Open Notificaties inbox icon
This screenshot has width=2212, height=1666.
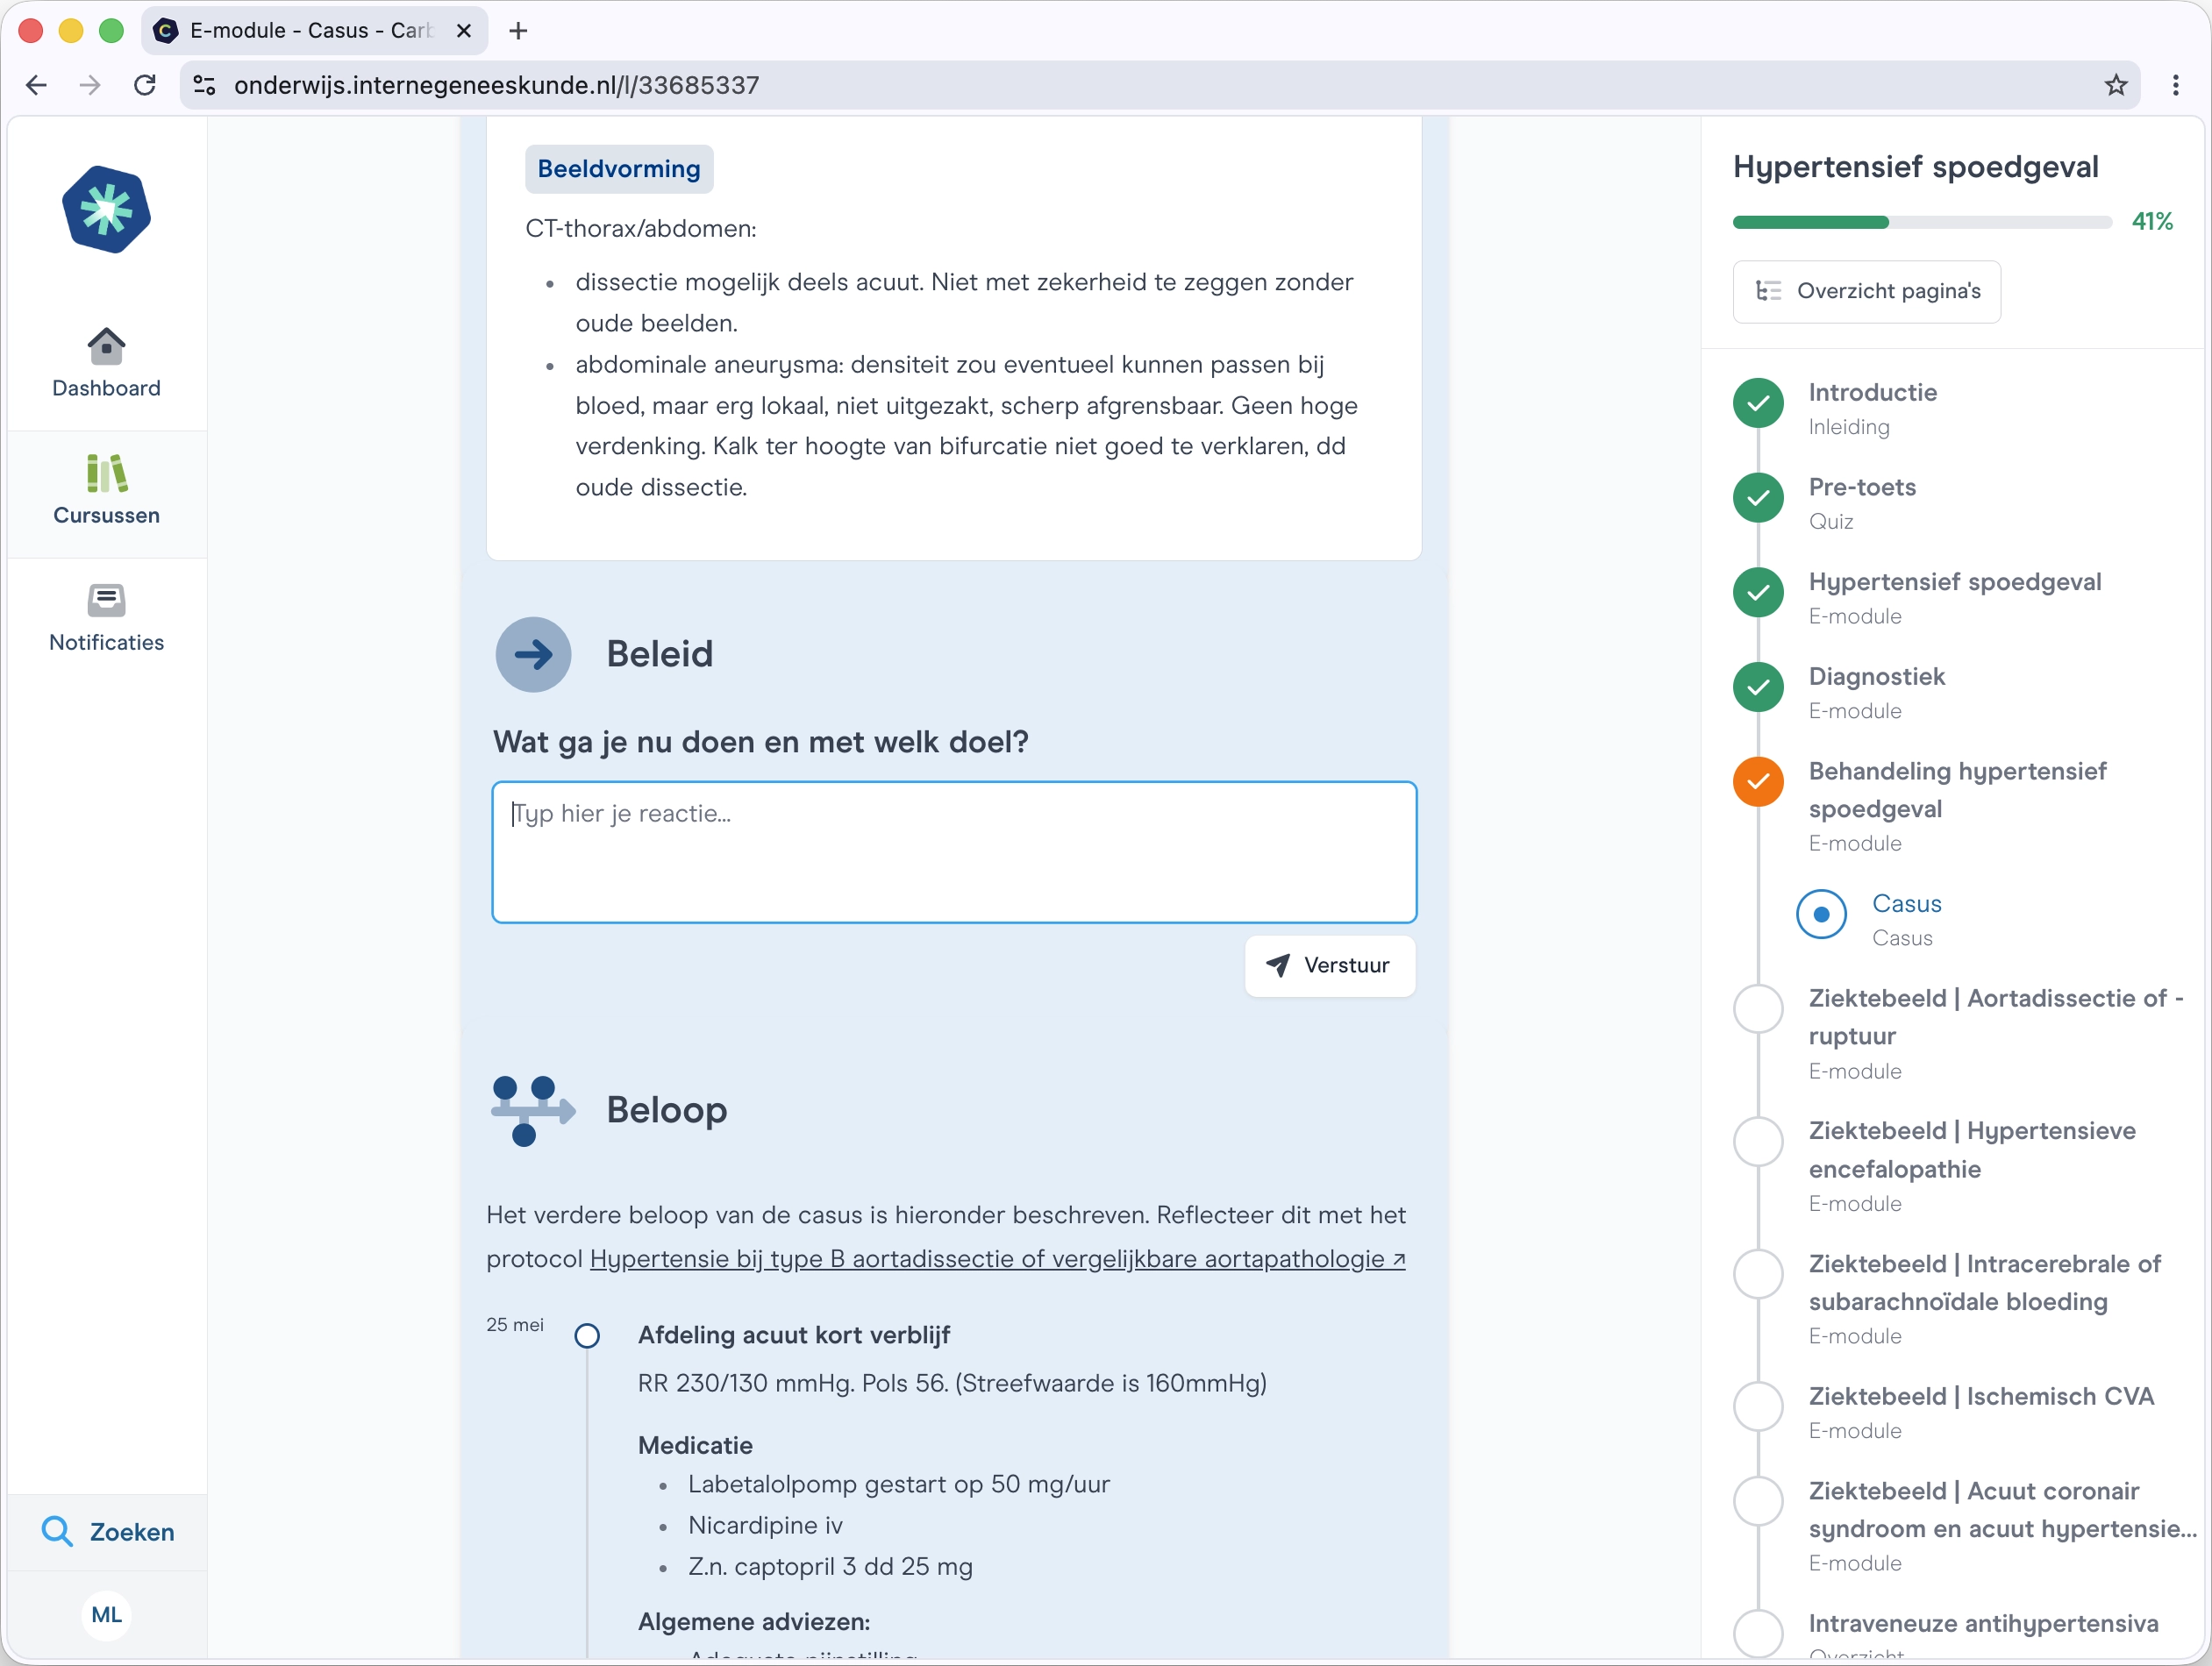[106, 600]
